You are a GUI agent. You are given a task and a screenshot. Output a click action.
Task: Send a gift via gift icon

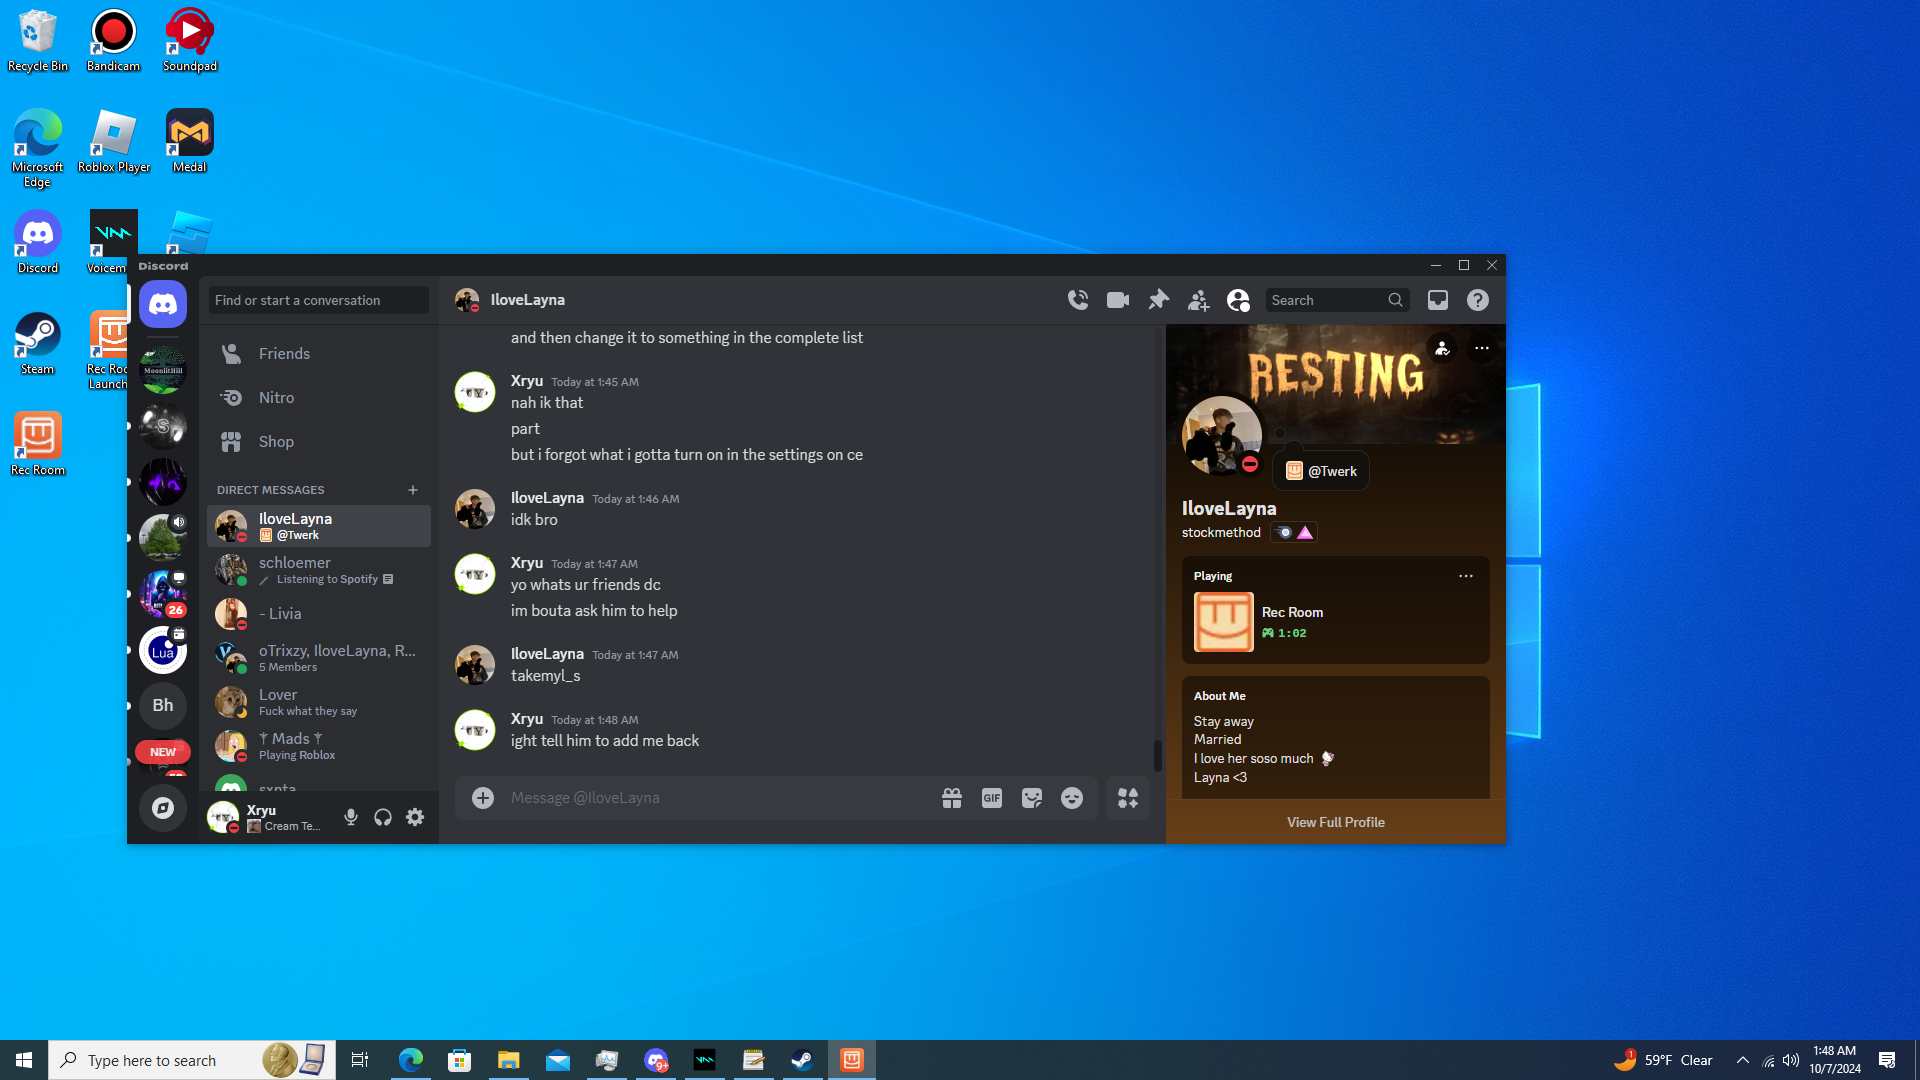point(951,798)
